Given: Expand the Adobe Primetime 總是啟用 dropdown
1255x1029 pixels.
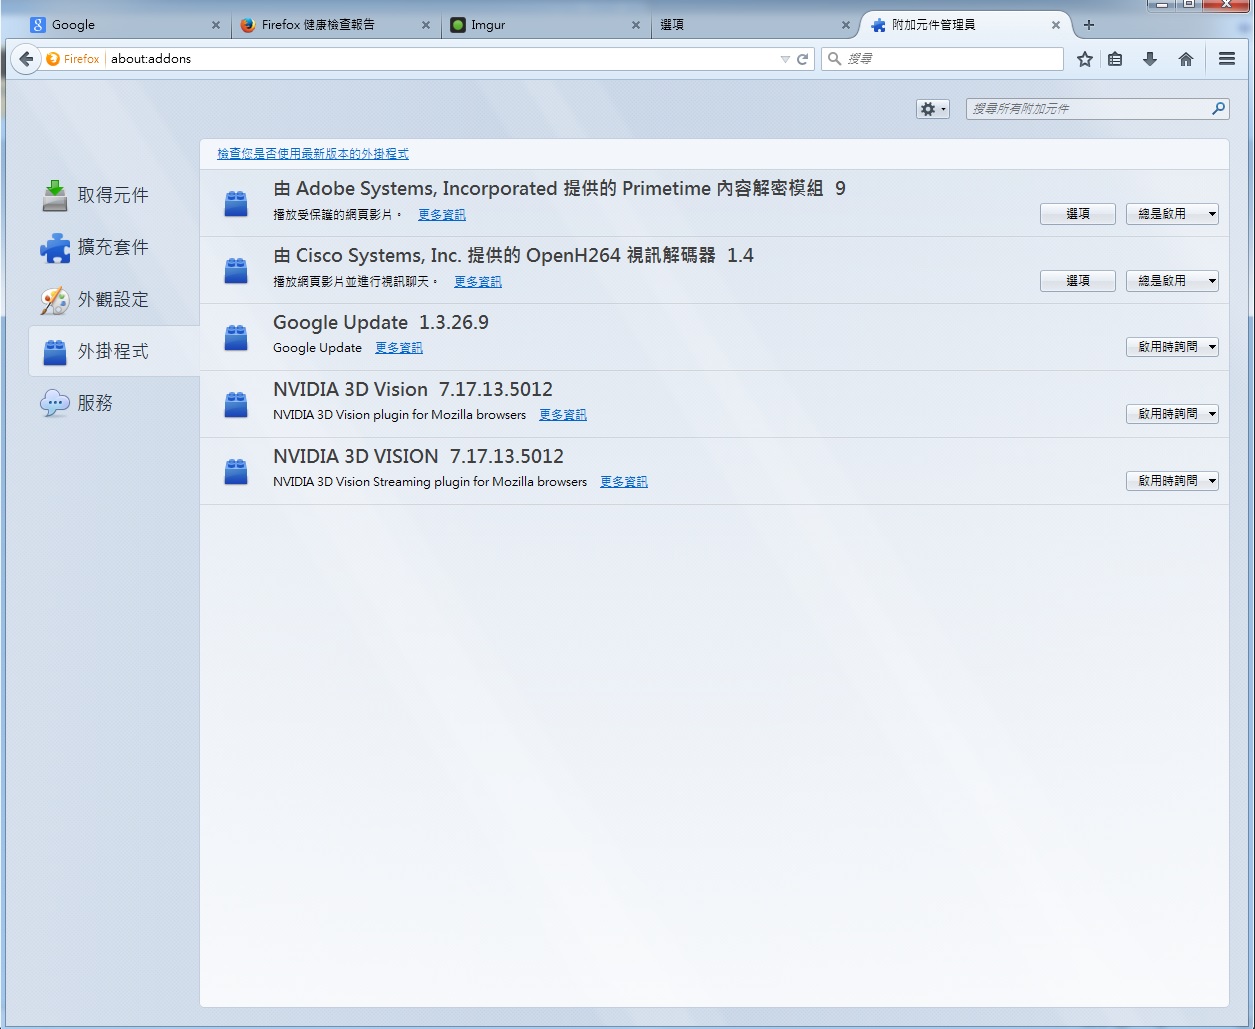Looking at the screenshot, I should 1171,214.
